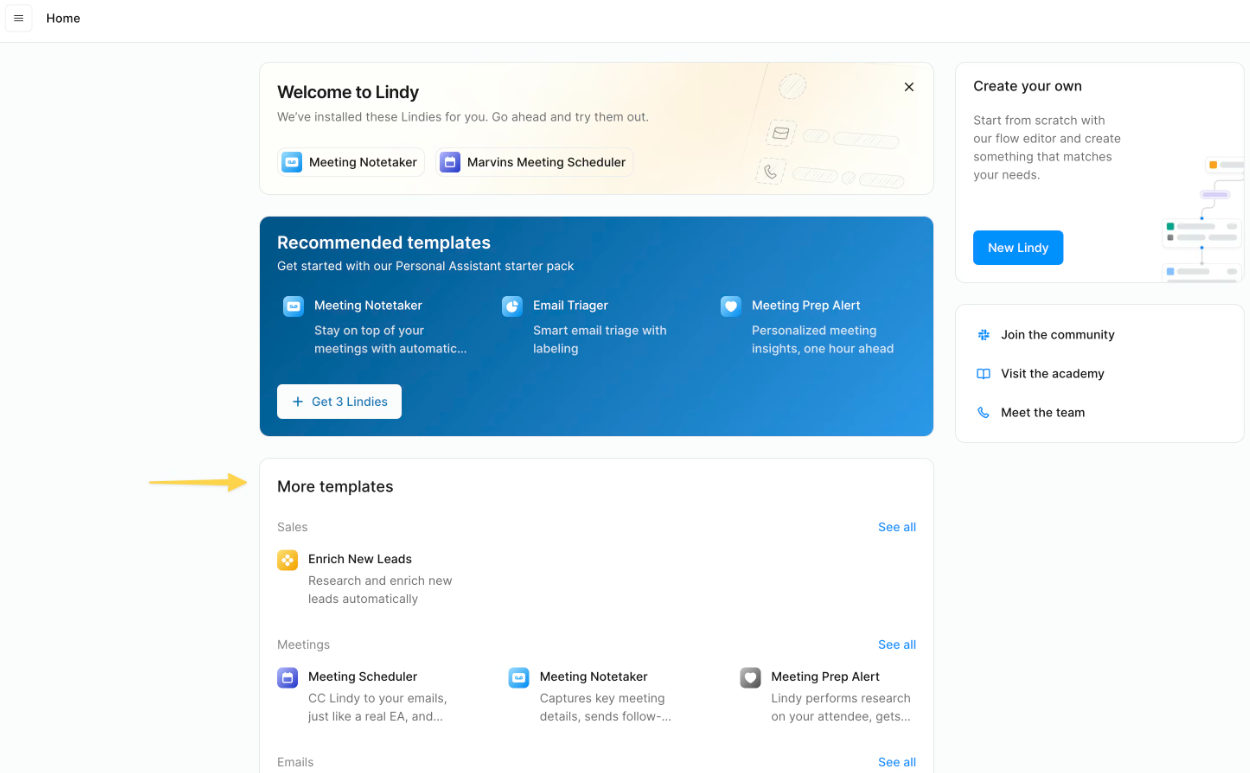Image resolution: width=1250 pixels, height=773 pixels.
Task: Open the Visit the academy link
Action: (x=1053, y=374)
